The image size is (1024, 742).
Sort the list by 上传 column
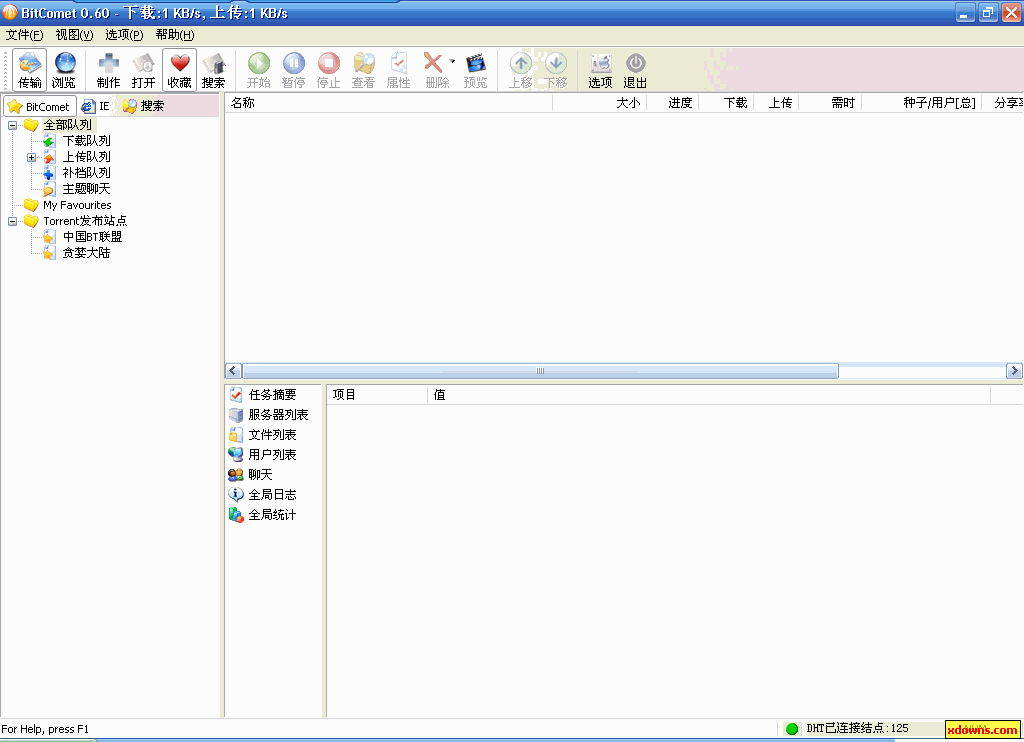776,103
